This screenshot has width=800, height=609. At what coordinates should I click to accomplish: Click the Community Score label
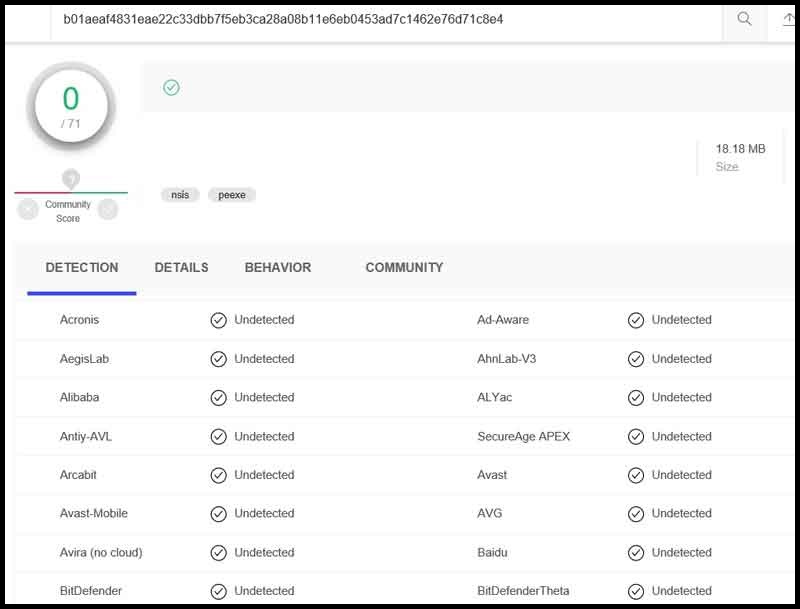tap(68, 211)
